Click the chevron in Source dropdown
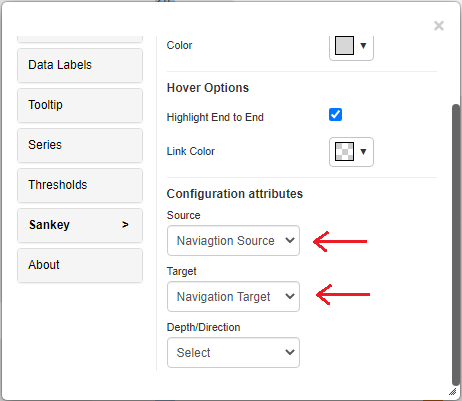 (290, 240)
